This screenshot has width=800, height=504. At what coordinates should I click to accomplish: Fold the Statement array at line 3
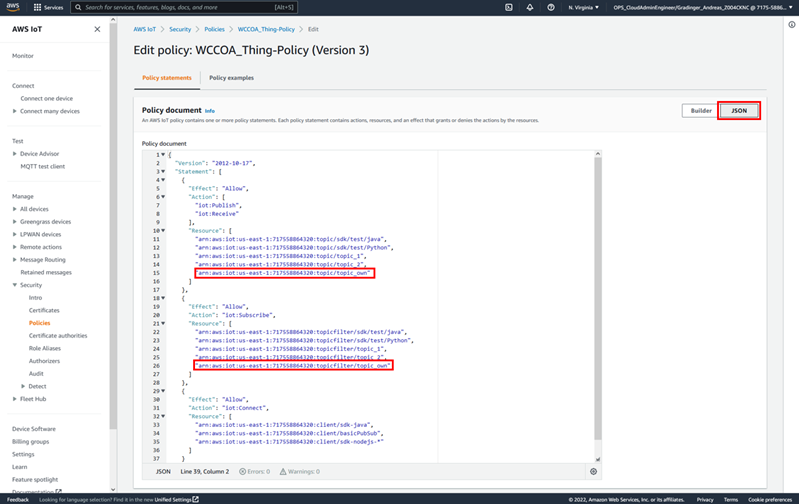click(x=162, y=171)
